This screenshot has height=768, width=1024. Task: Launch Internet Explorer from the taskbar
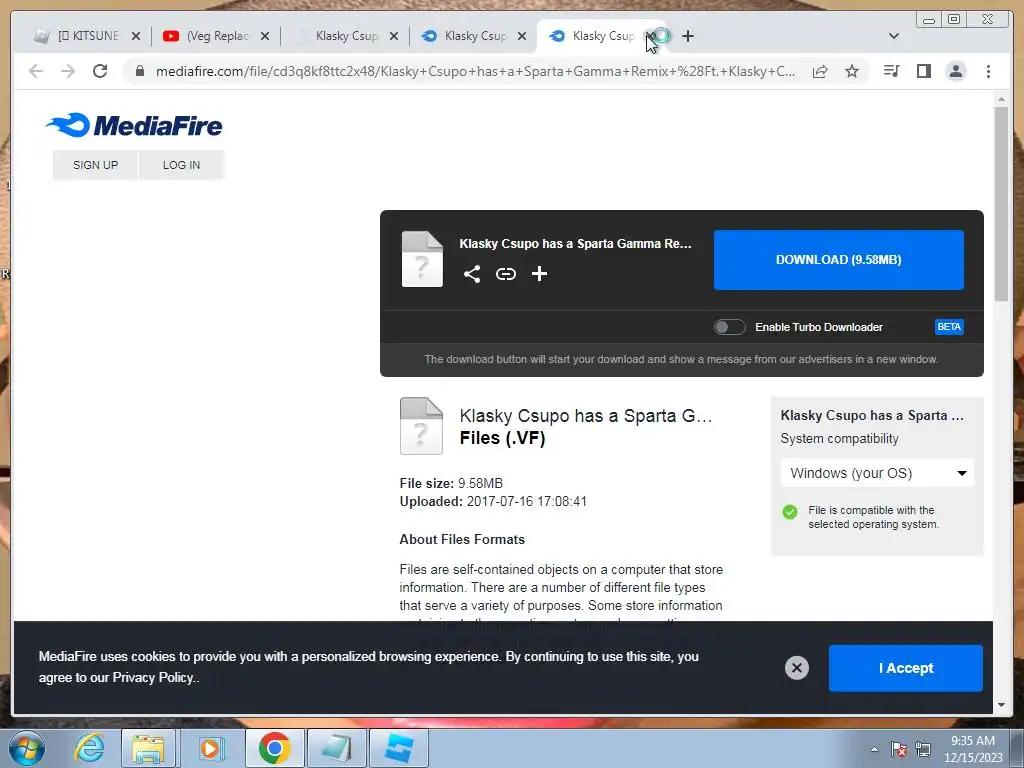click(89, 748)
